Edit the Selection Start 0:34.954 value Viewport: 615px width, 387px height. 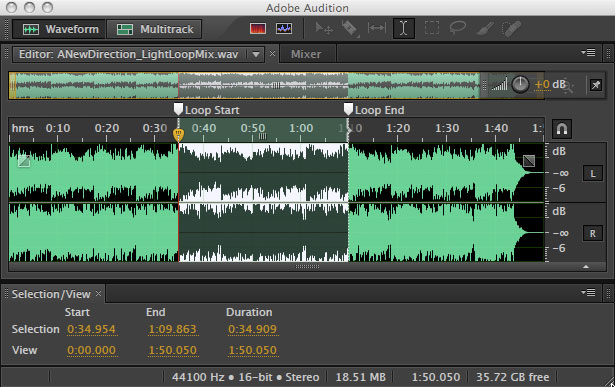91,329
